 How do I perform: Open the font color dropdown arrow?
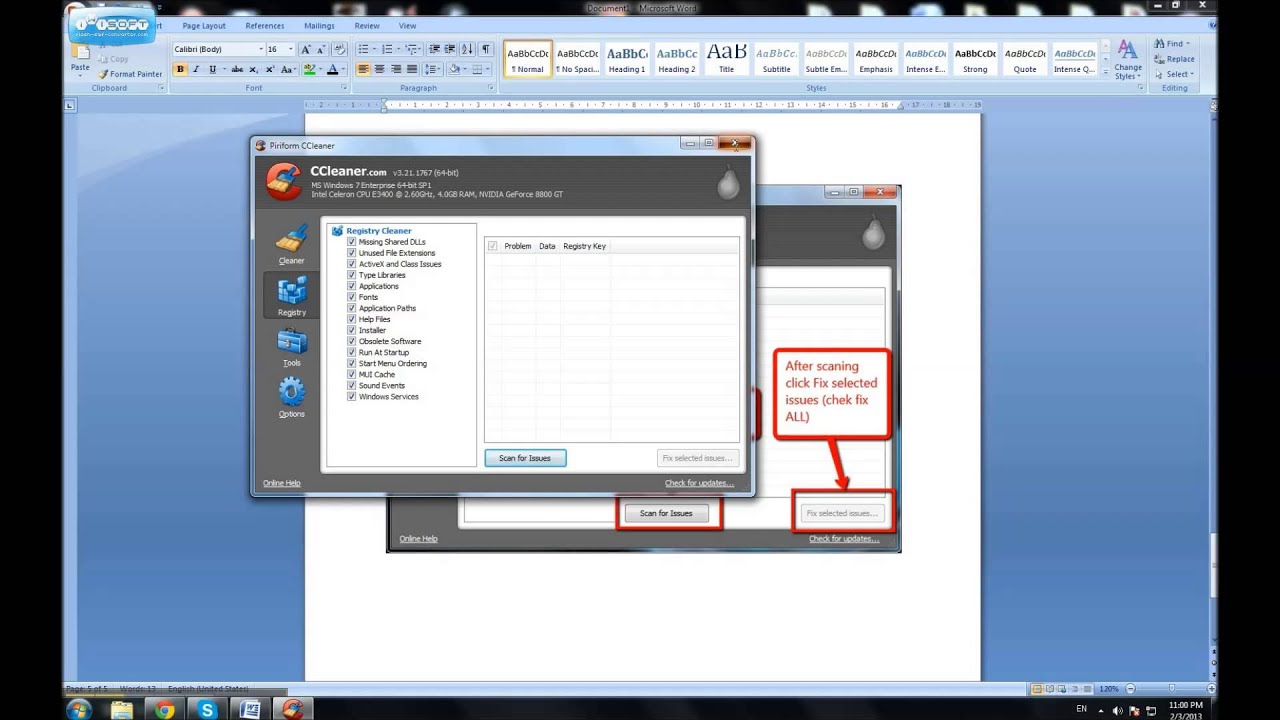coord(344,69)
